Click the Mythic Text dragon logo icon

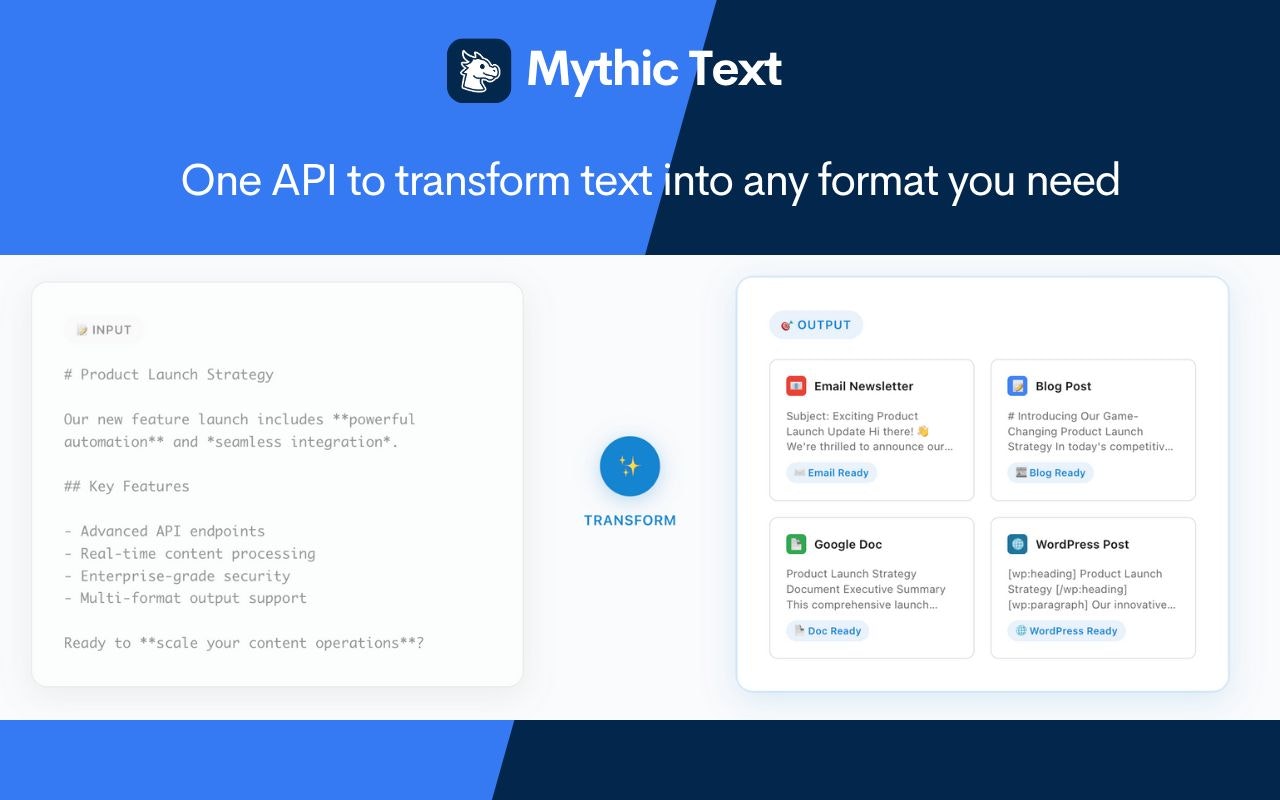479,71
